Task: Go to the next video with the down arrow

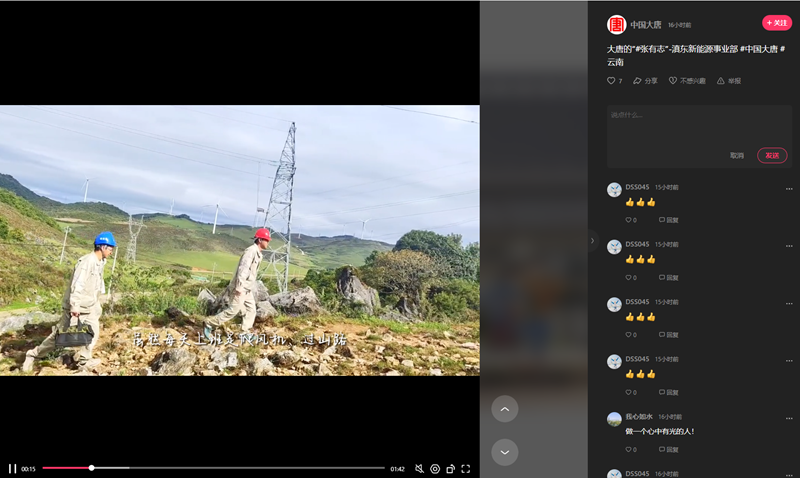Action: [505, 452]
